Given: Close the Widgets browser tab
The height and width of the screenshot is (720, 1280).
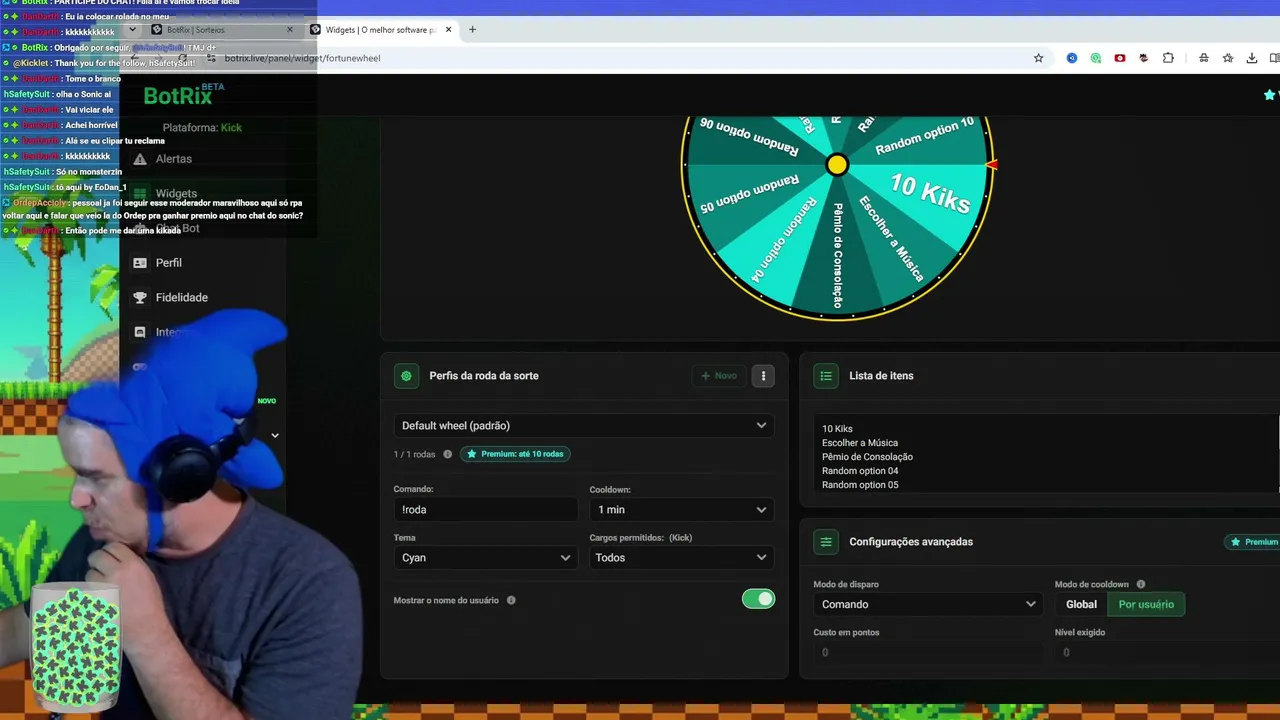Looking at the screenshot, I should tap(449, 30).
